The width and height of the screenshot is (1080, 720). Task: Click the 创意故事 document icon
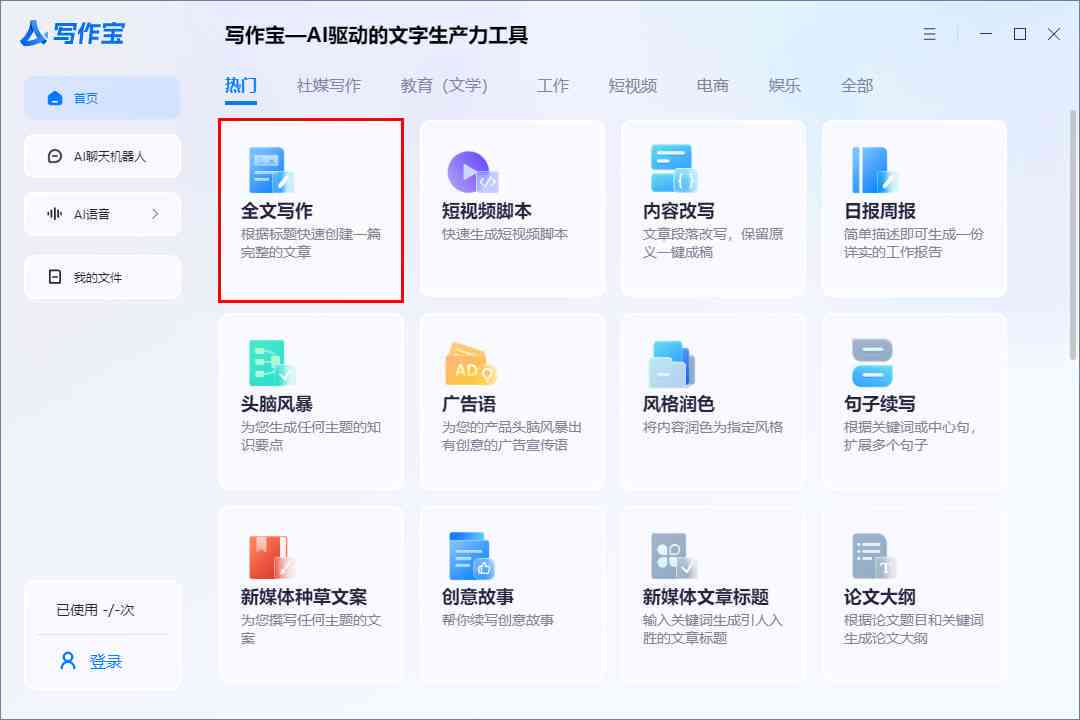(471, 556)
